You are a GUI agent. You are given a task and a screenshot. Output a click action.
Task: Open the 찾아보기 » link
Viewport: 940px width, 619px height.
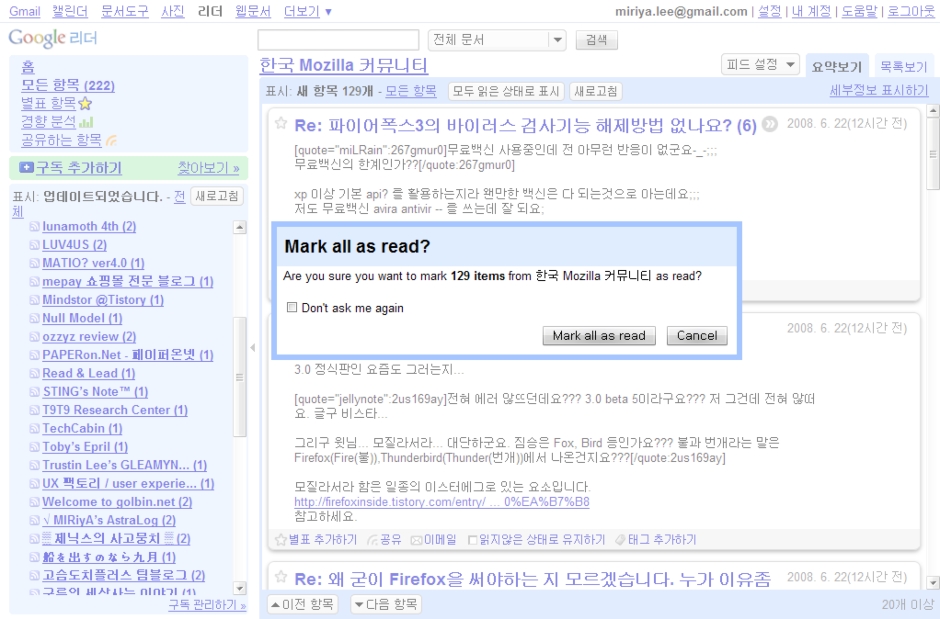pos(208,168)
